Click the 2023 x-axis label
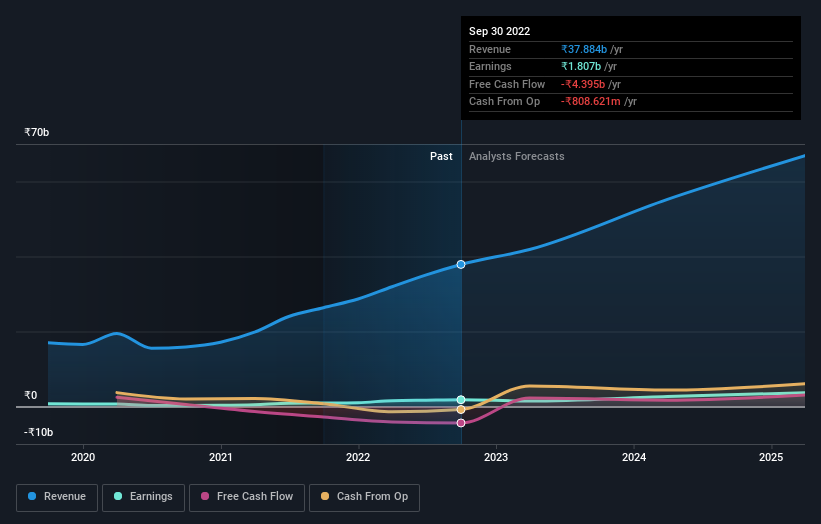Image resolution: width=821 pixels, height=524 pixels. tap(496, 457)
